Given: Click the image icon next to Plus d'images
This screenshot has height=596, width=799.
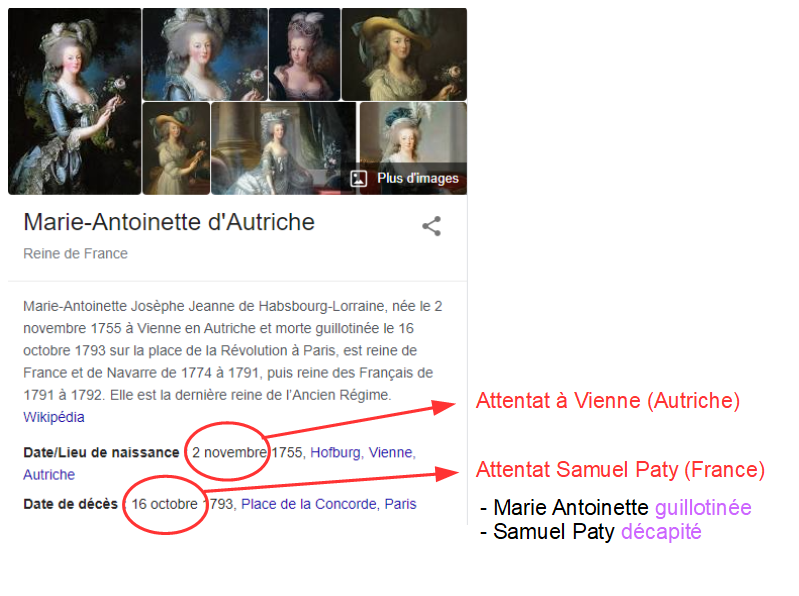Looking at the screenshot, I should coord(358,179).
